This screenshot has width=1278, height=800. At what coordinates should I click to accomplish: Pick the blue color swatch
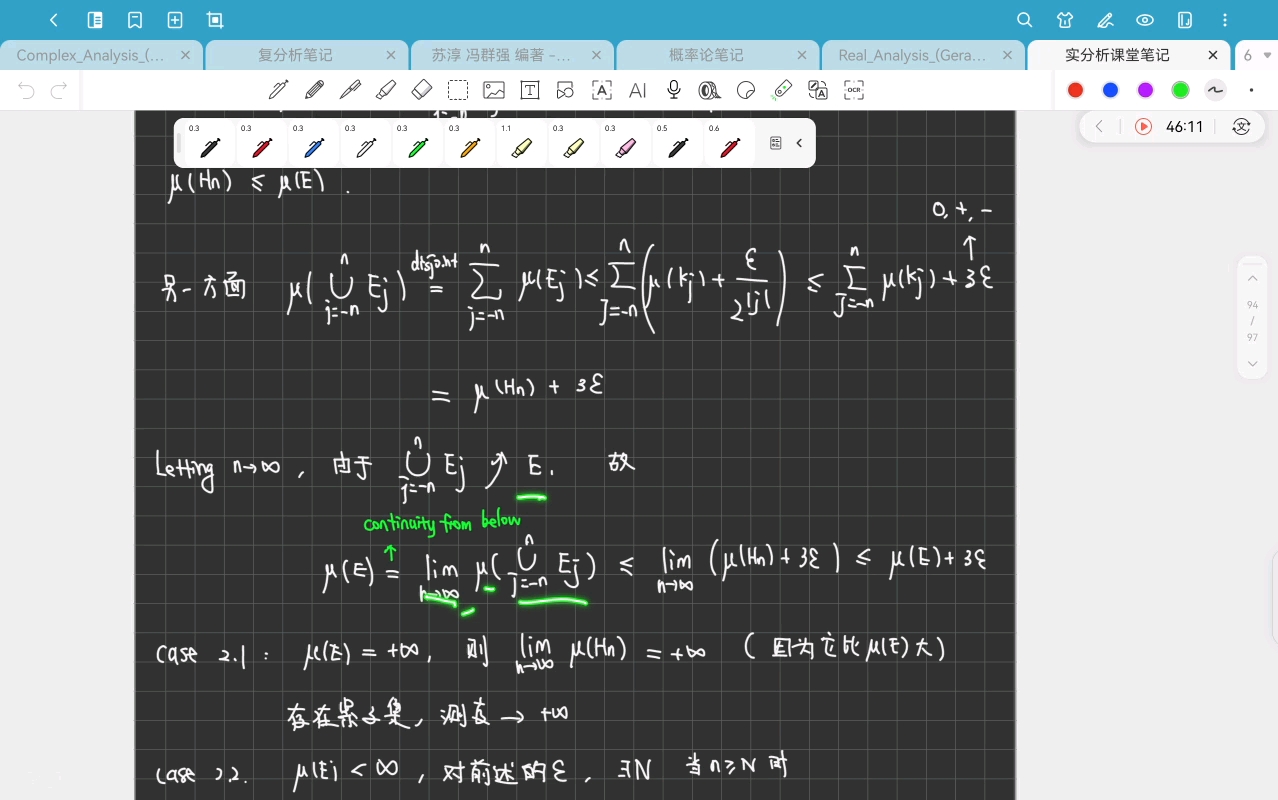point(1110,90)
